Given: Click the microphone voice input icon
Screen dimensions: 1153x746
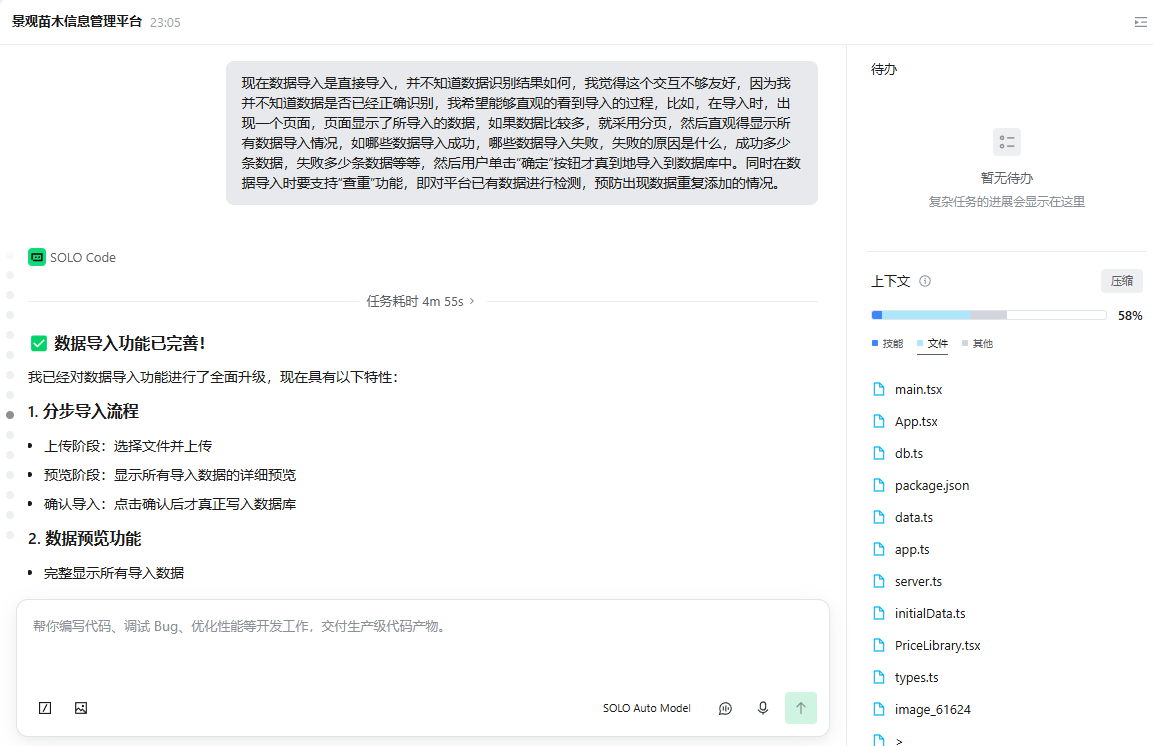Looking at the screenshot, I should [x=763, y=708].
